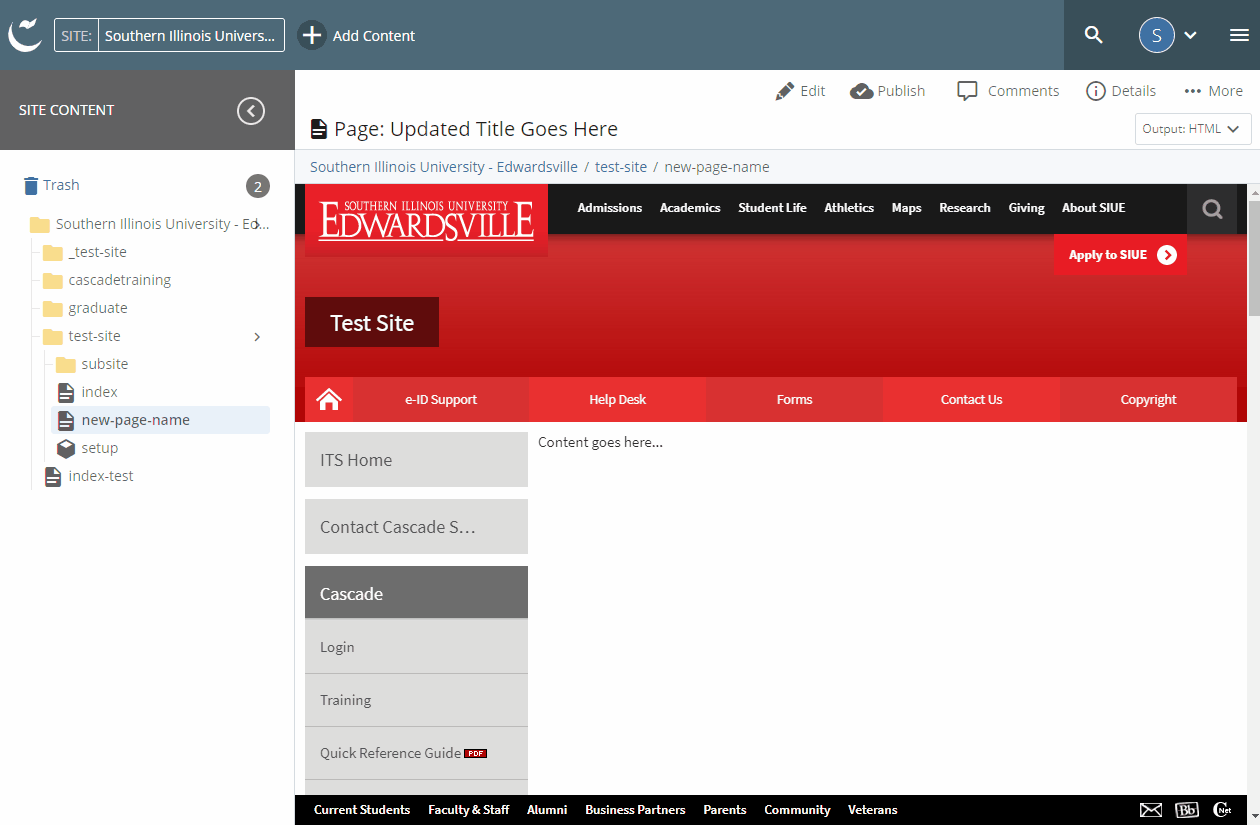Open Giving nav item
The image size is (1260, 825).
[x=1027, y=208]
